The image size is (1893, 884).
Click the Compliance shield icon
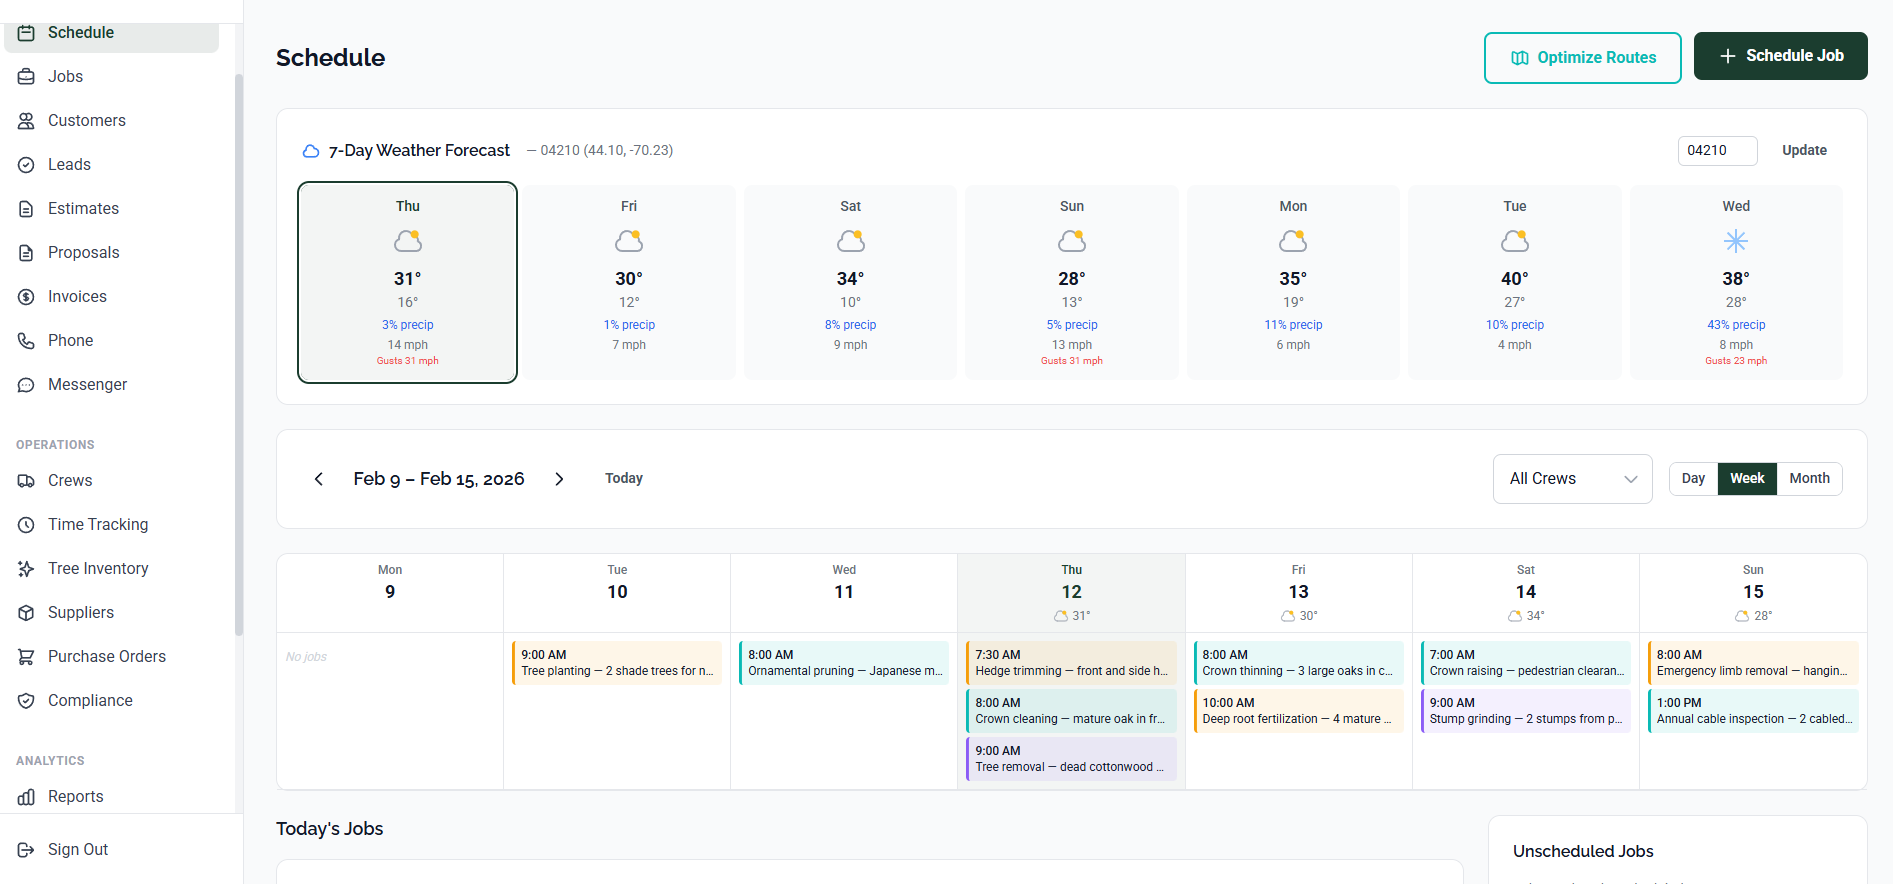tap(26, 701)
